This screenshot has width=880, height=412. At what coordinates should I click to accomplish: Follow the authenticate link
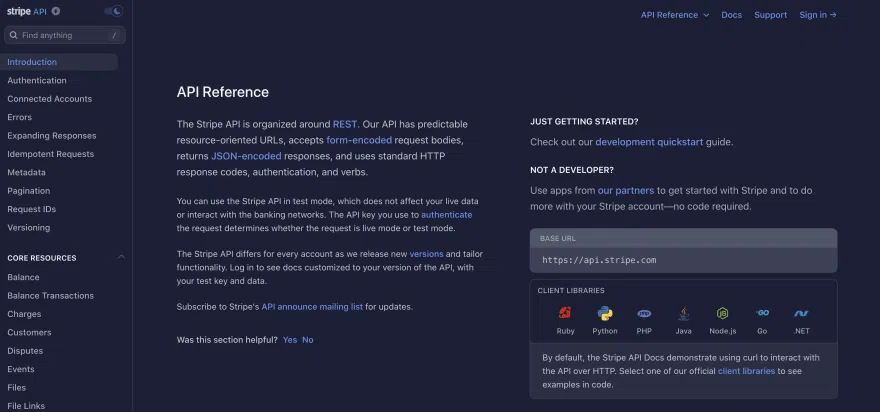pos(447,215)
